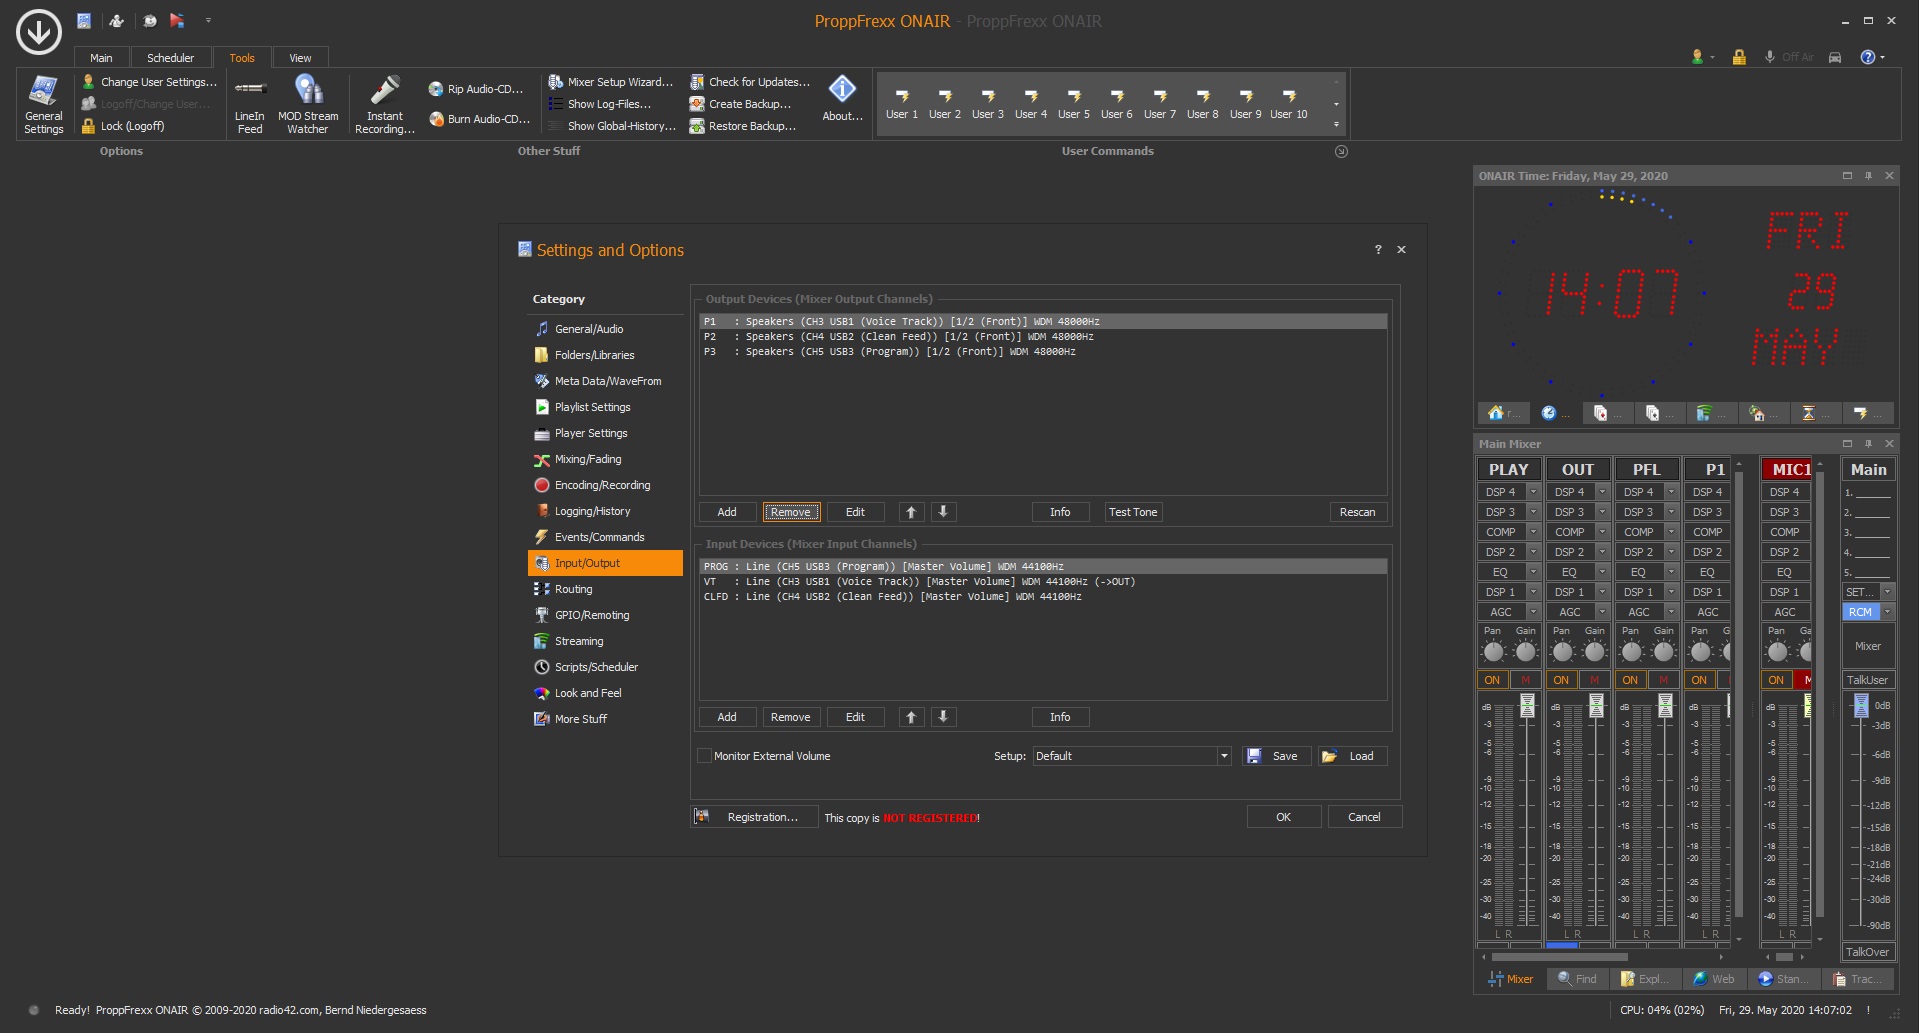Enable Monitor External Volume checkbox

coord(704,756)
